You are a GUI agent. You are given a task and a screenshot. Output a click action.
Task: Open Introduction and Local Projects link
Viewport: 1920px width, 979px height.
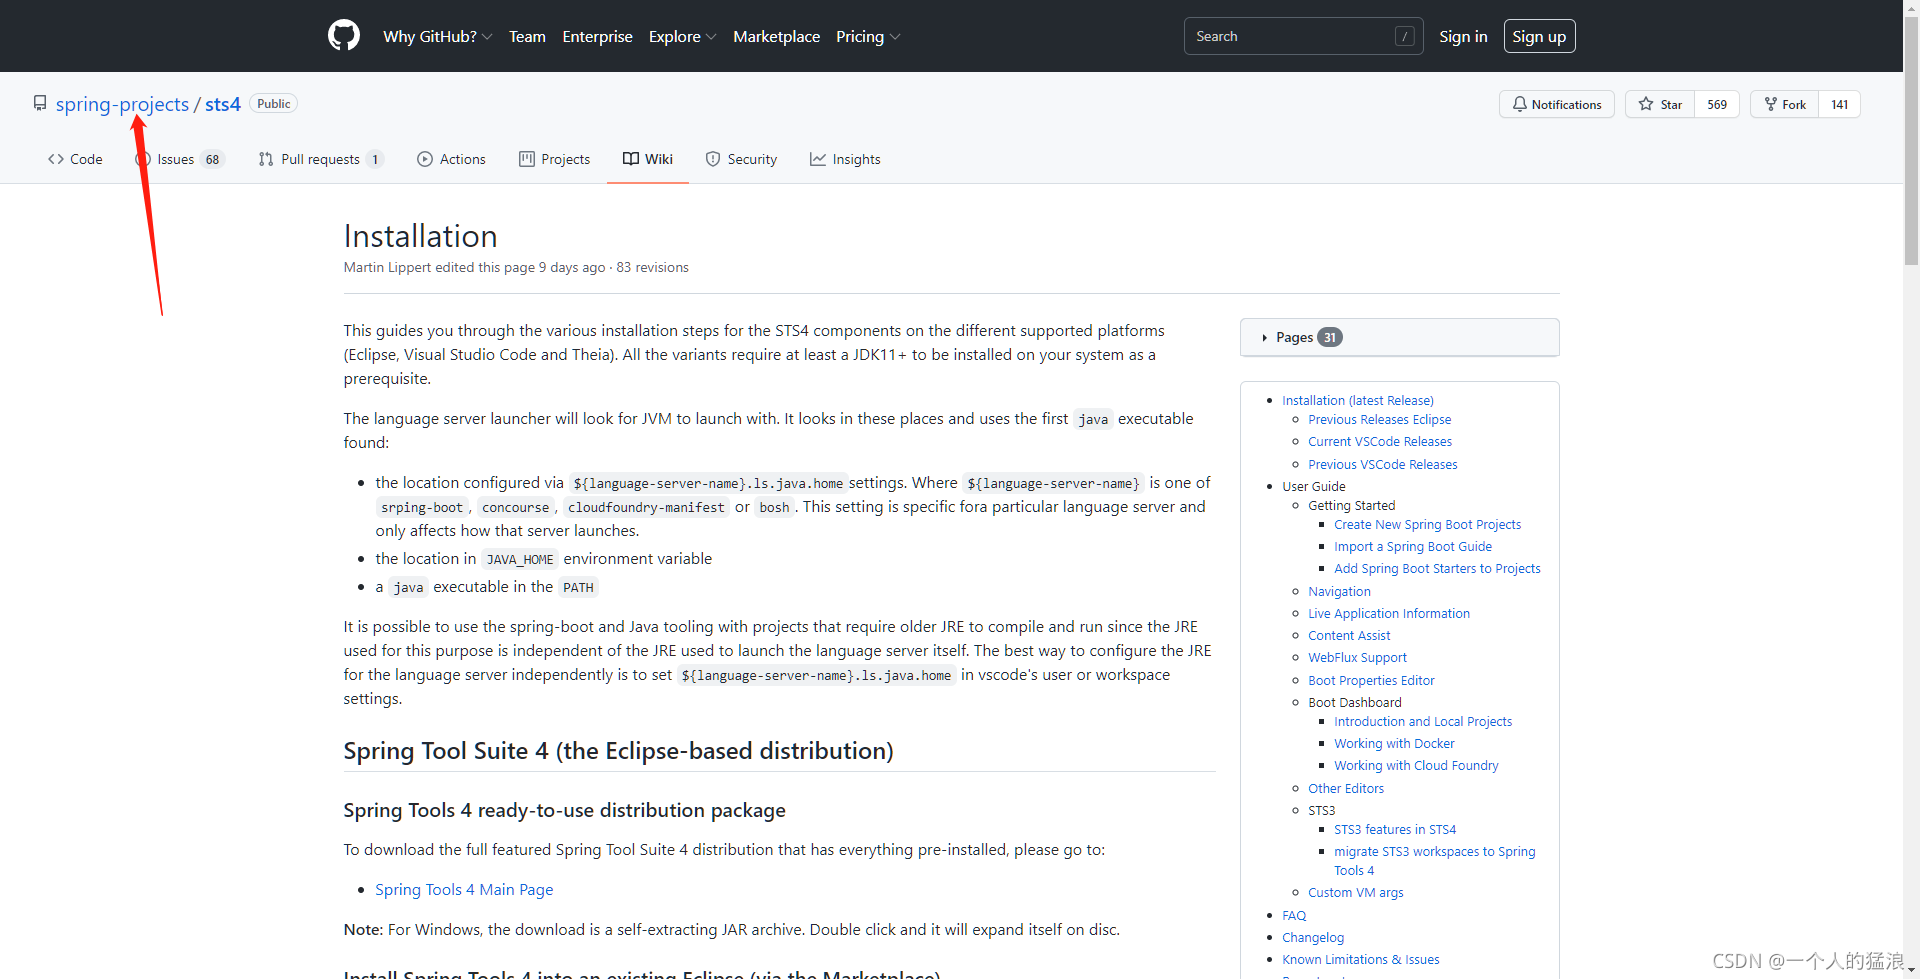(1422, 722)
